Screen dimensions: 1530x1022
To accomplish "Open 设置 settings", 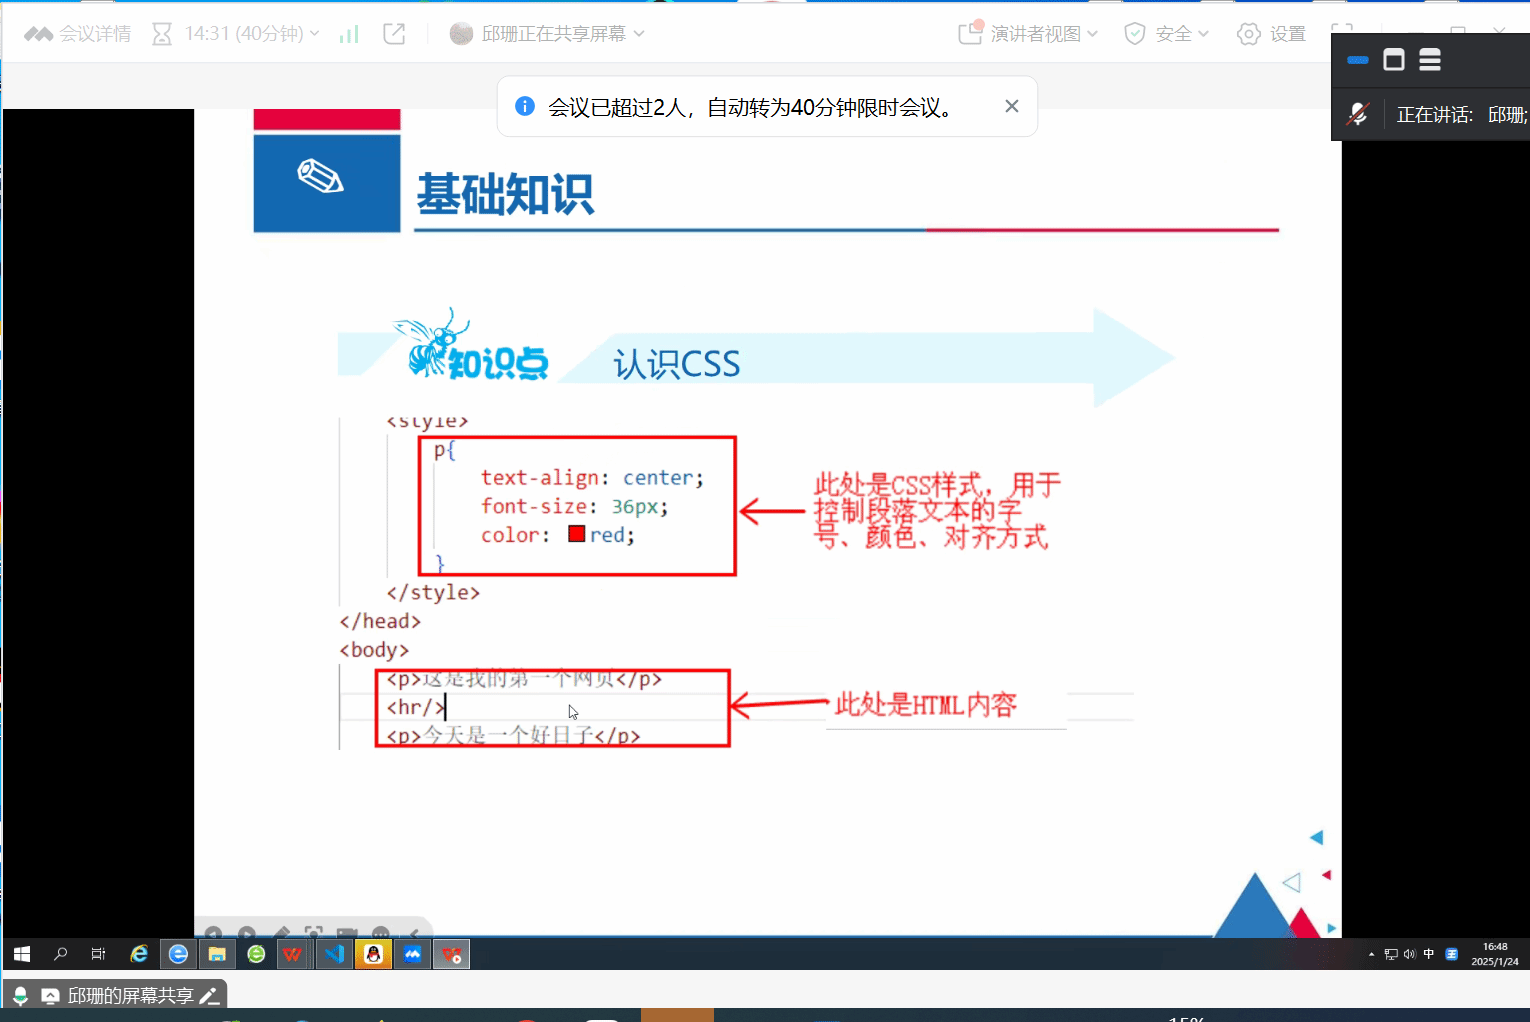I will 1272,34.
